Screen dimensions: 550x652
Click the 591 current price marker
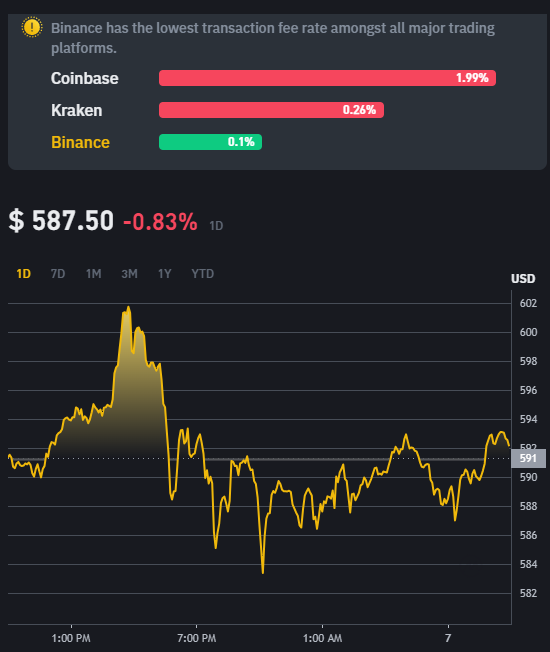[528, 458]
